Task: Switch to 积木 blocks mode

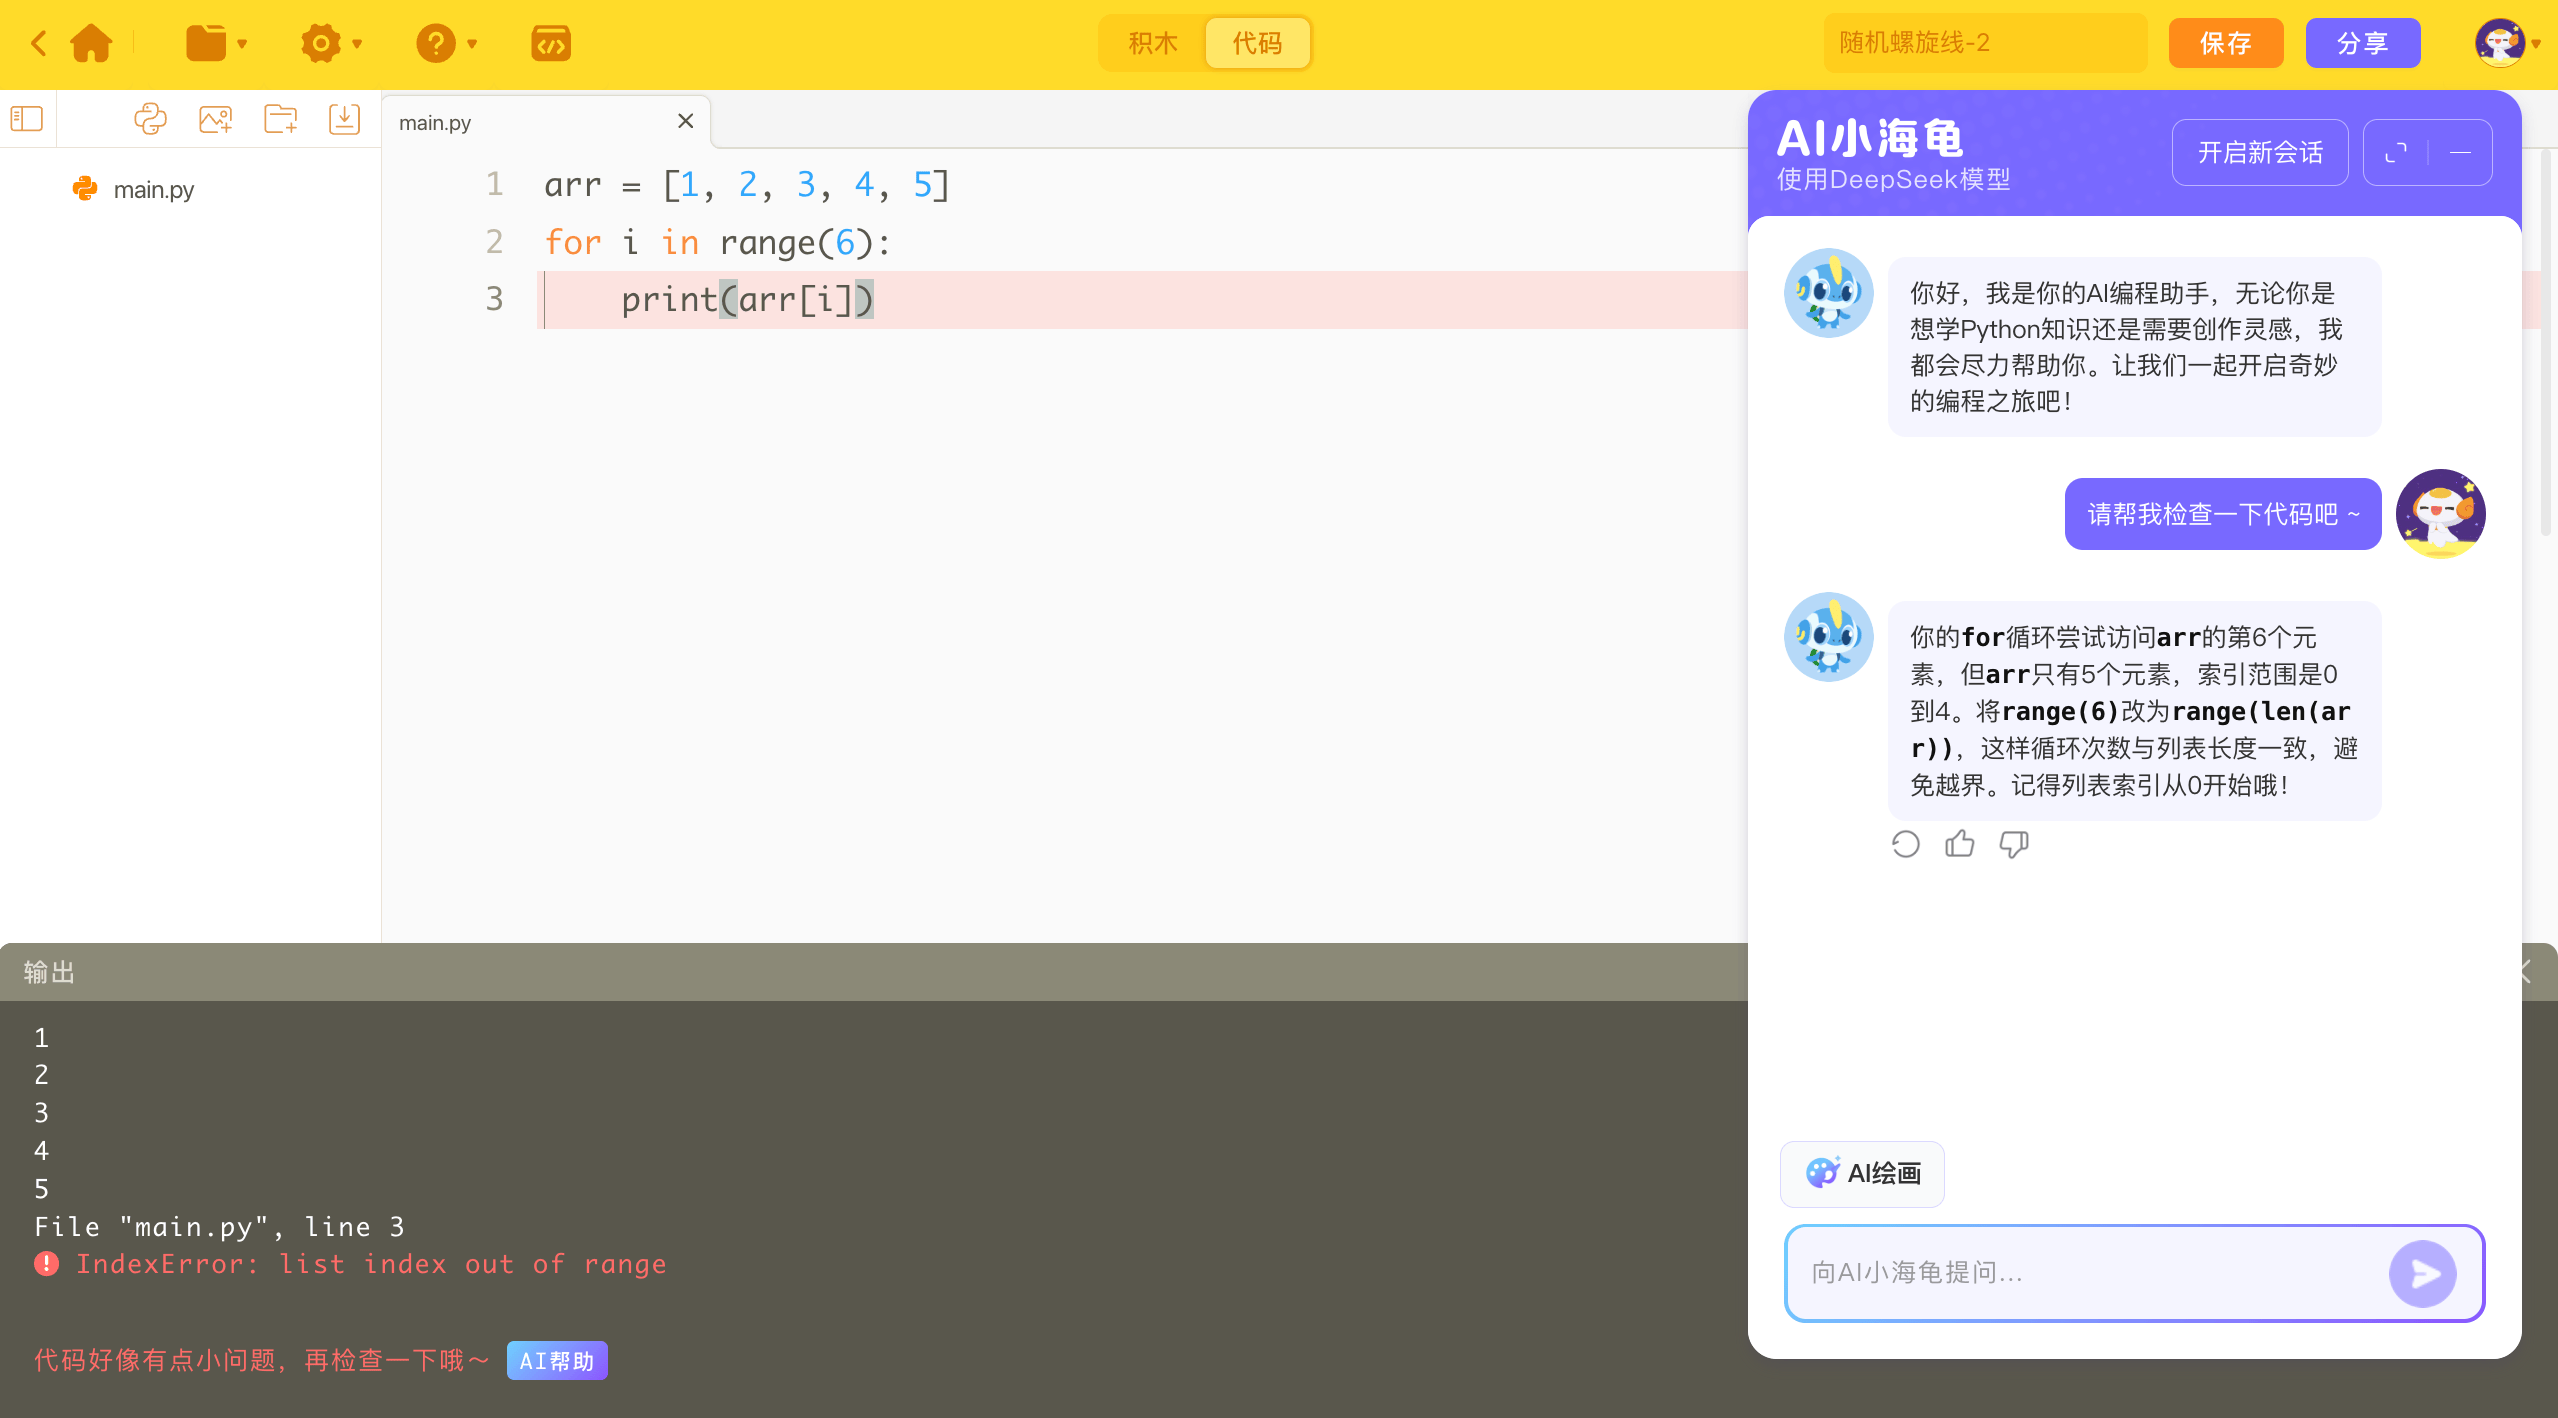Action: point(1152,43)
